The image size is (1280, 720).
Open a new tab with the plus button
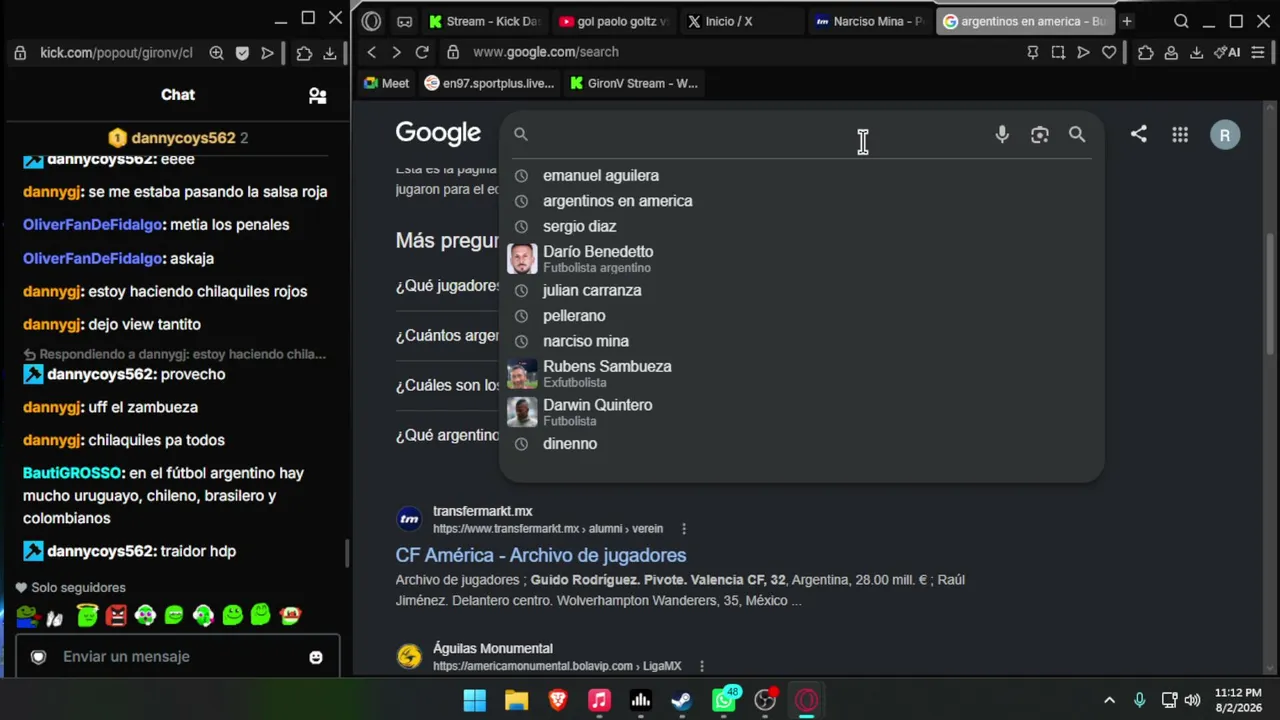click(1127, 21)
